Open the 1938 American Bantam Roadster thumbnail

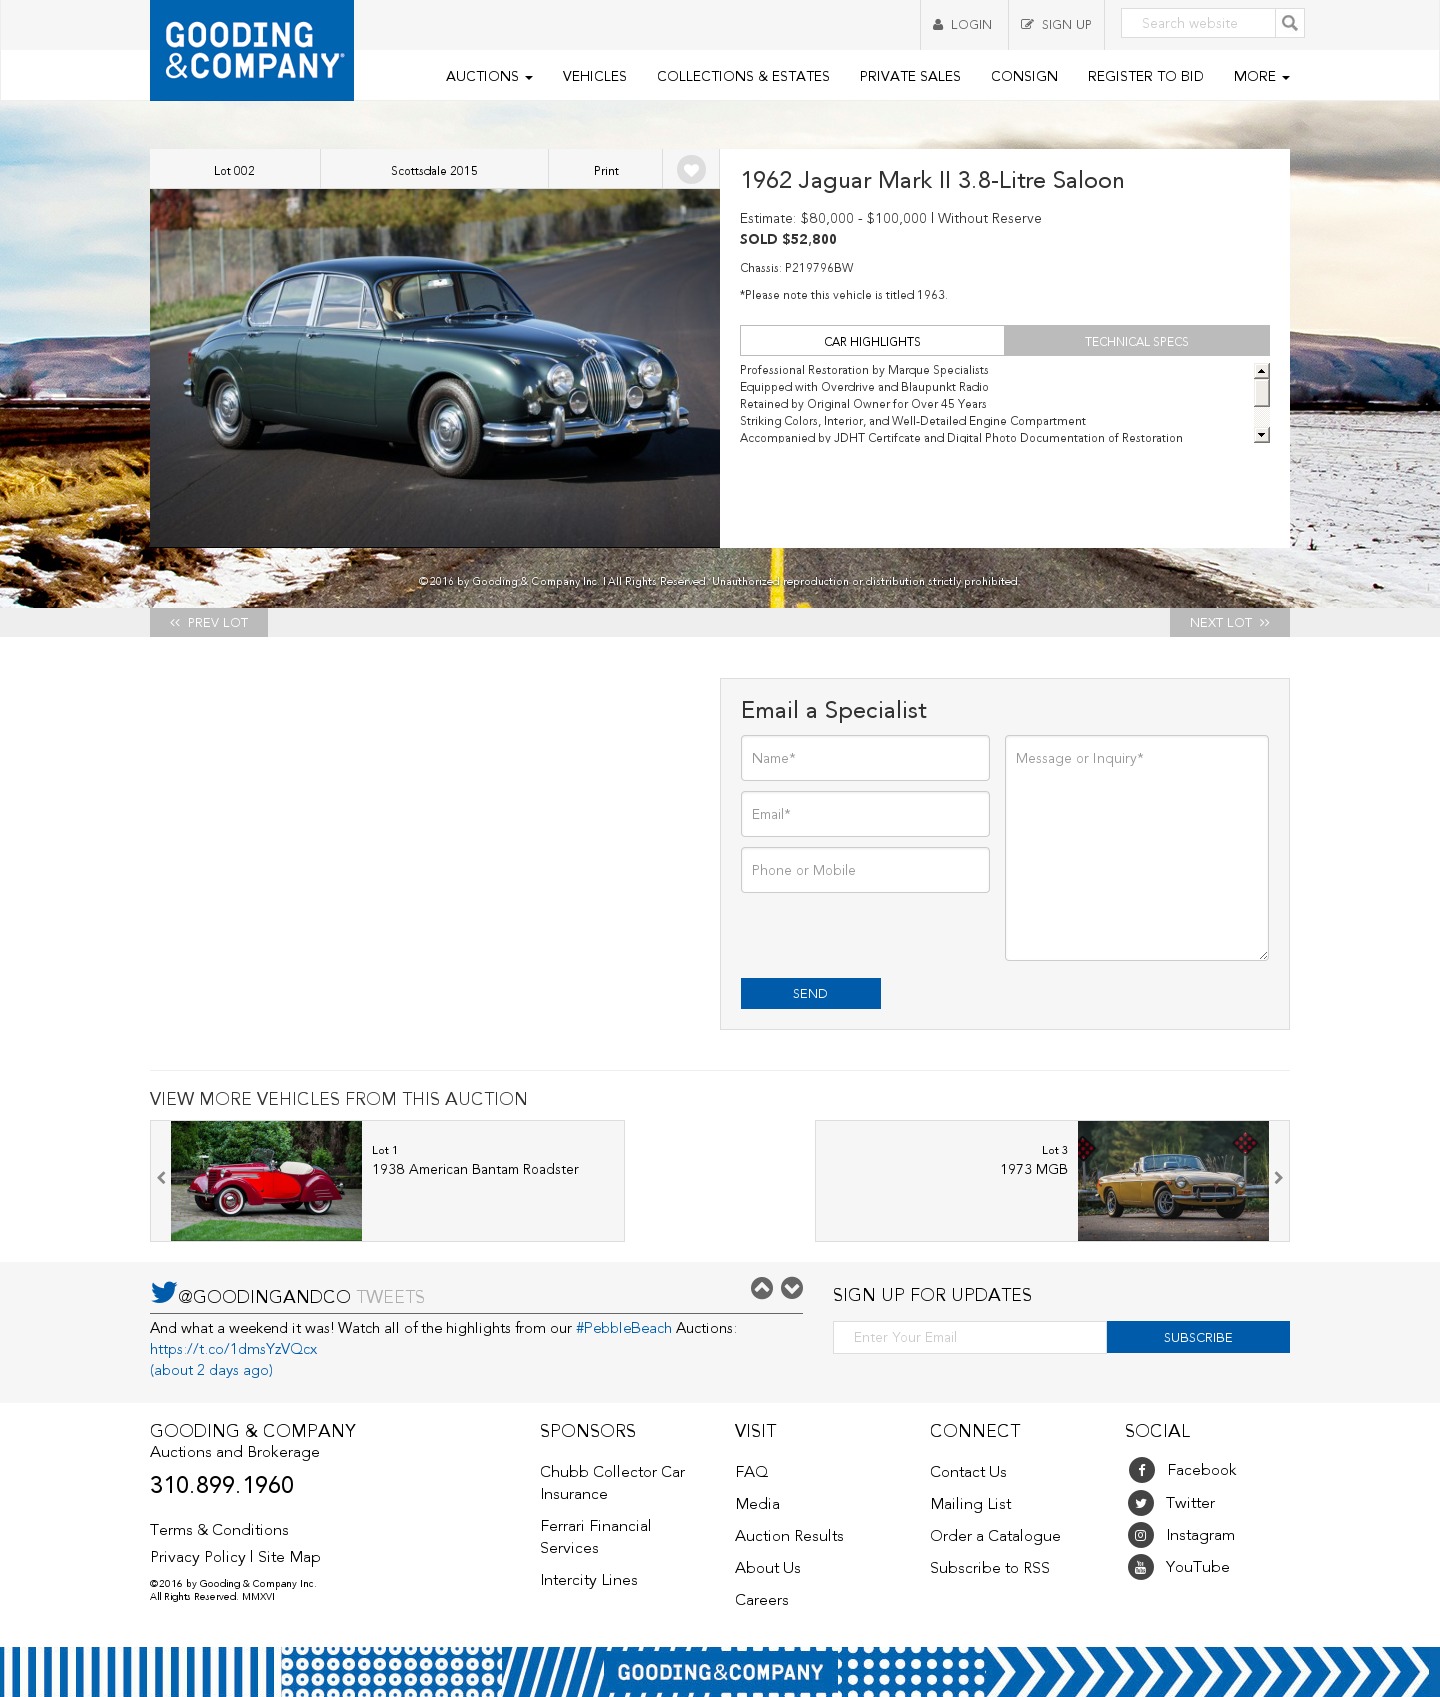tap(266, 1181)
